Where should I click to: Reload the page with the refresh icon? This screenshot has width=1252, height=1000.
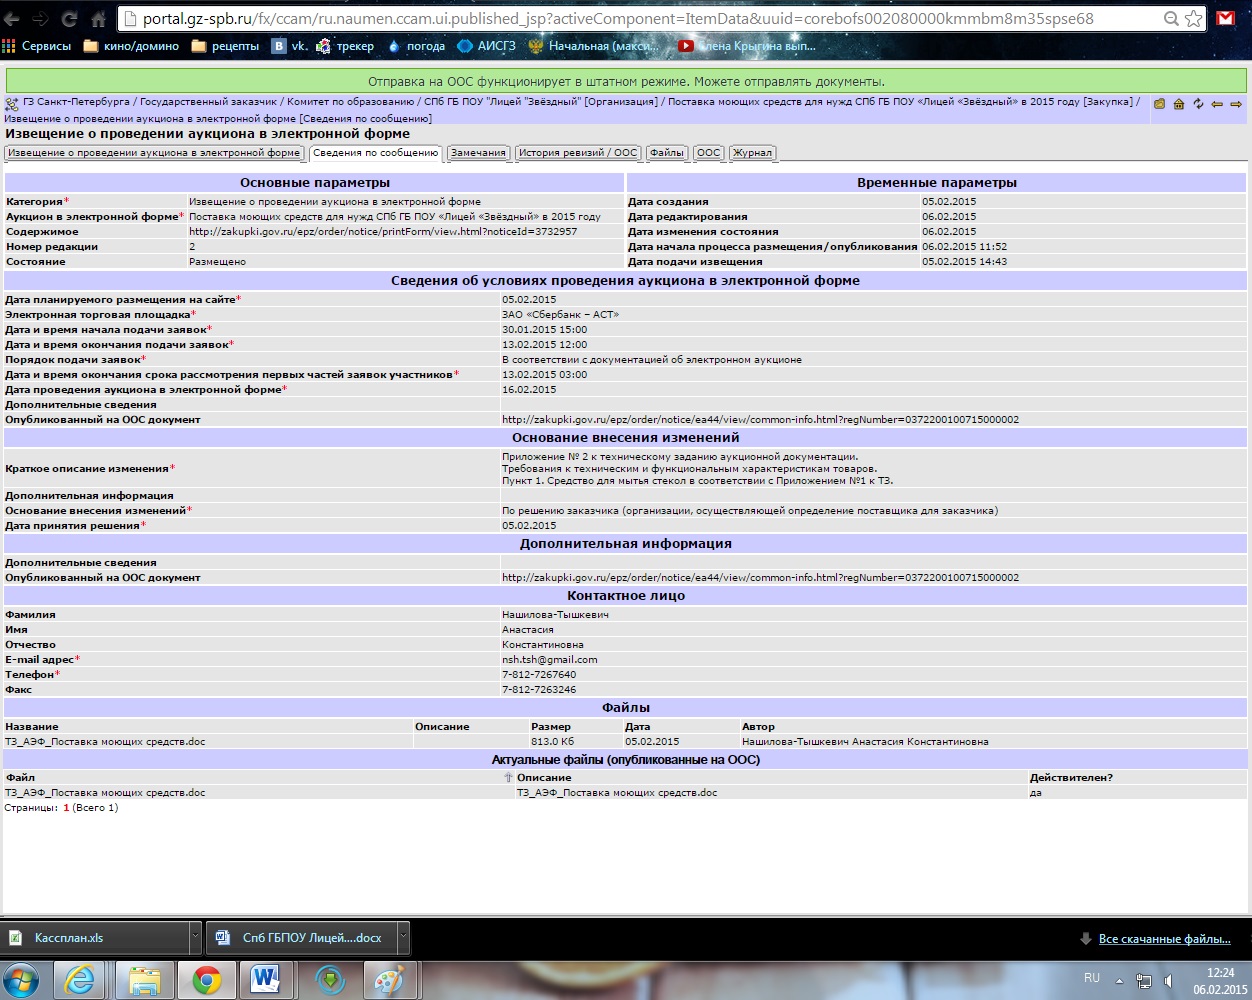[69, 19]
